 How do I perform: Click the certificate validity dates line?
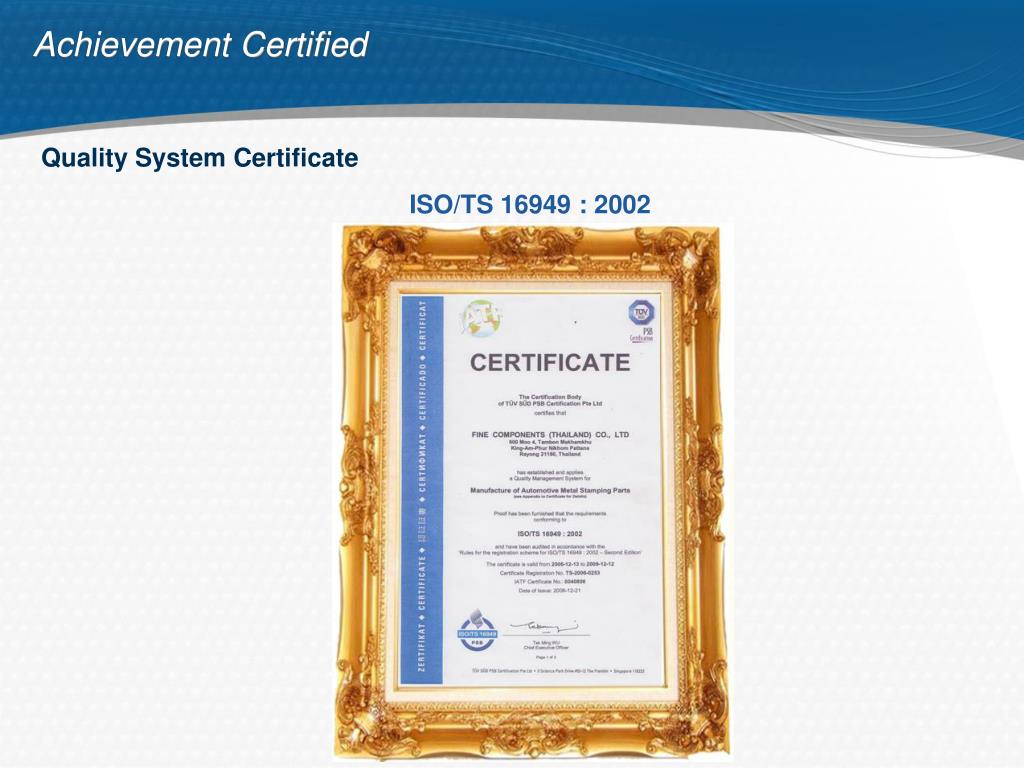(550, 564)
